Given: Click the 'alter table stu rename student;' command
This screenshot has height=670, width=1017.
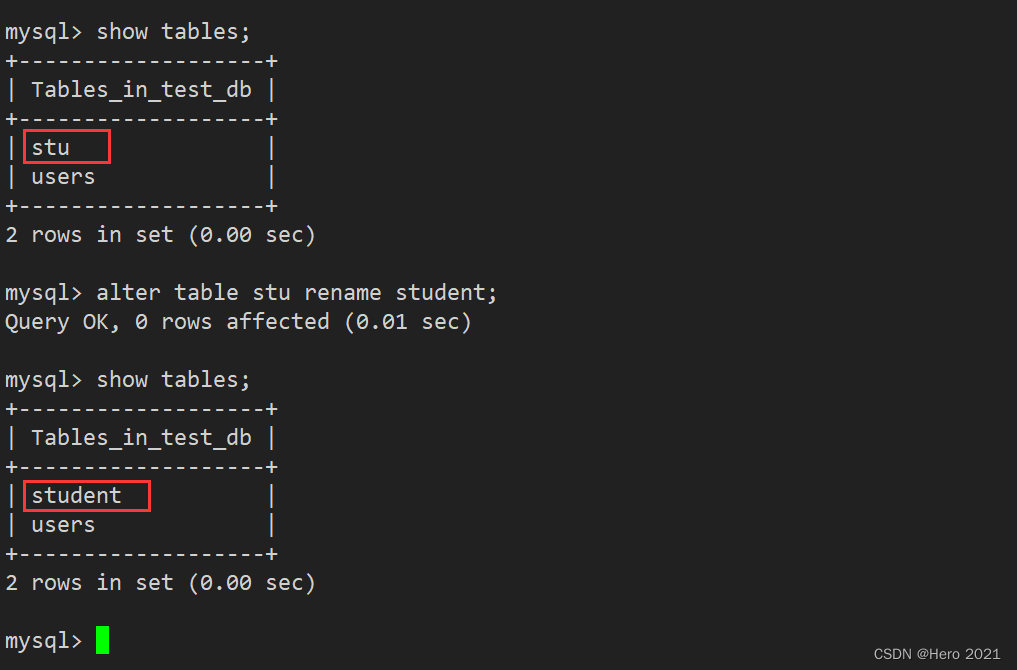Looking at the screenshot, I should pos(297,293).
